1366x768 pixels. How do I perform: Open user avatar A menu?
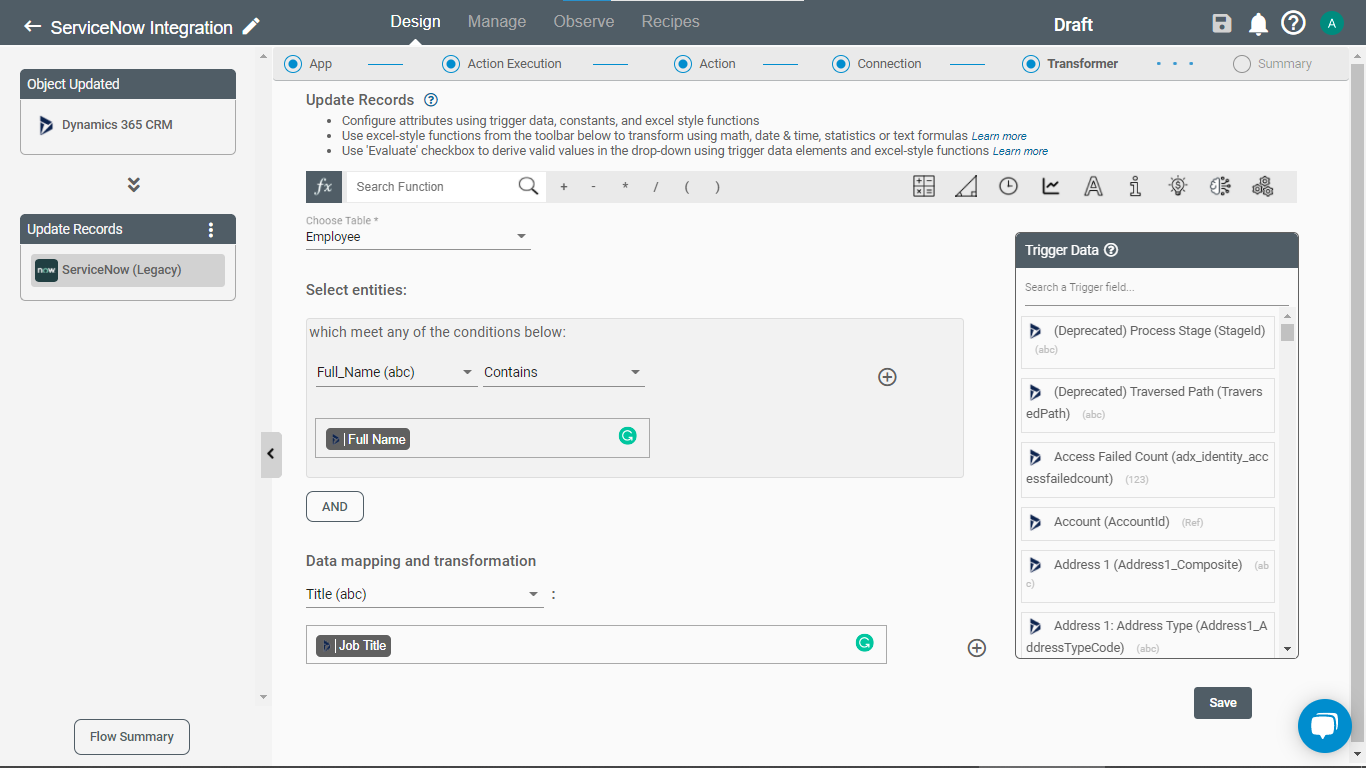tap(1331, 23)
